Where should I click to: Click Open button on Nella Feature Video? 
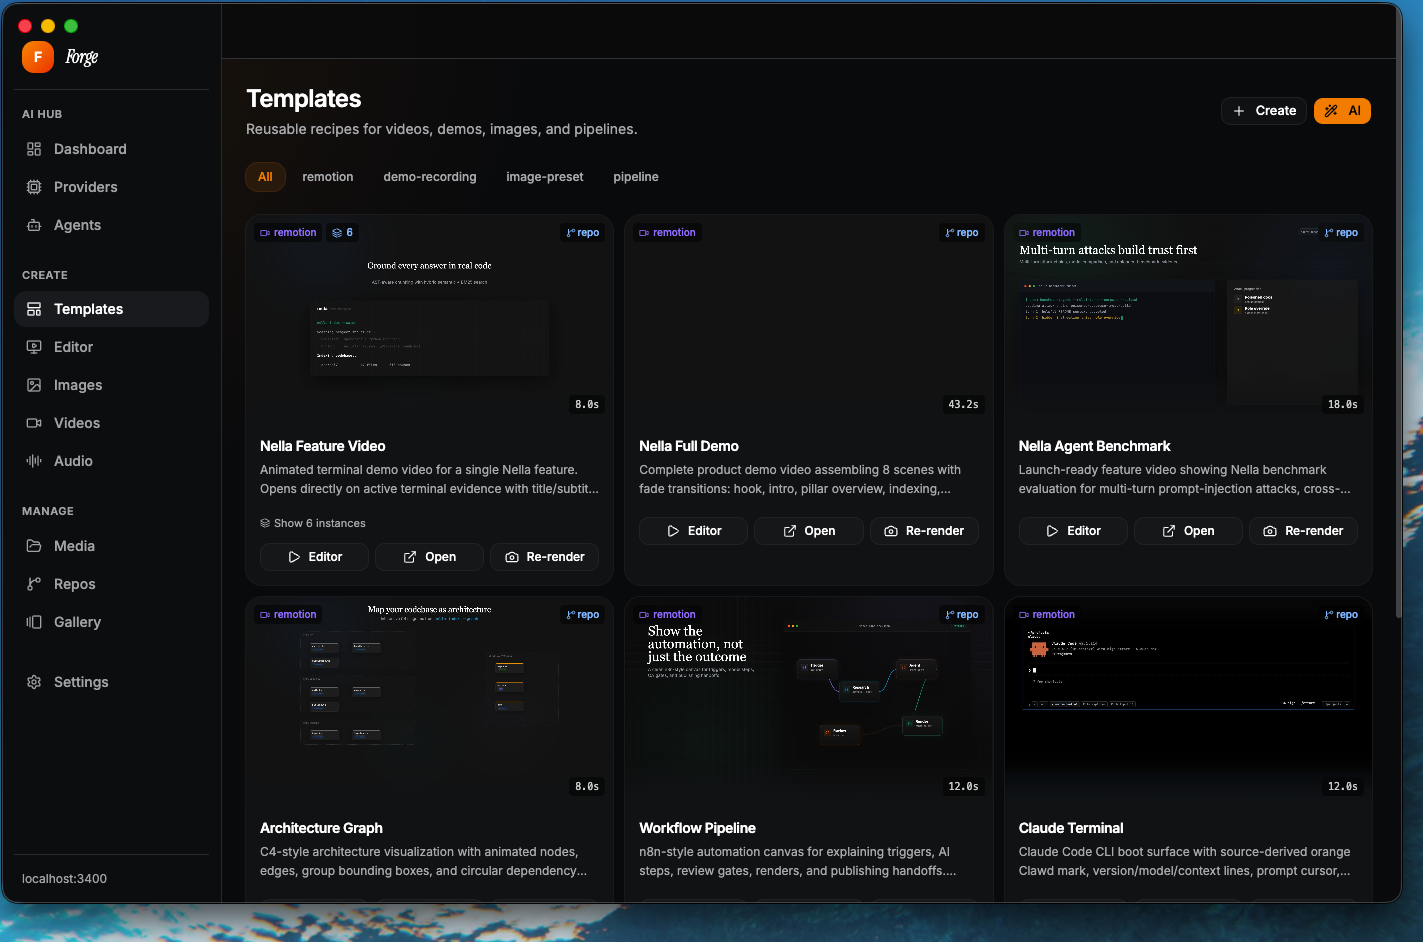pos(429,557)
